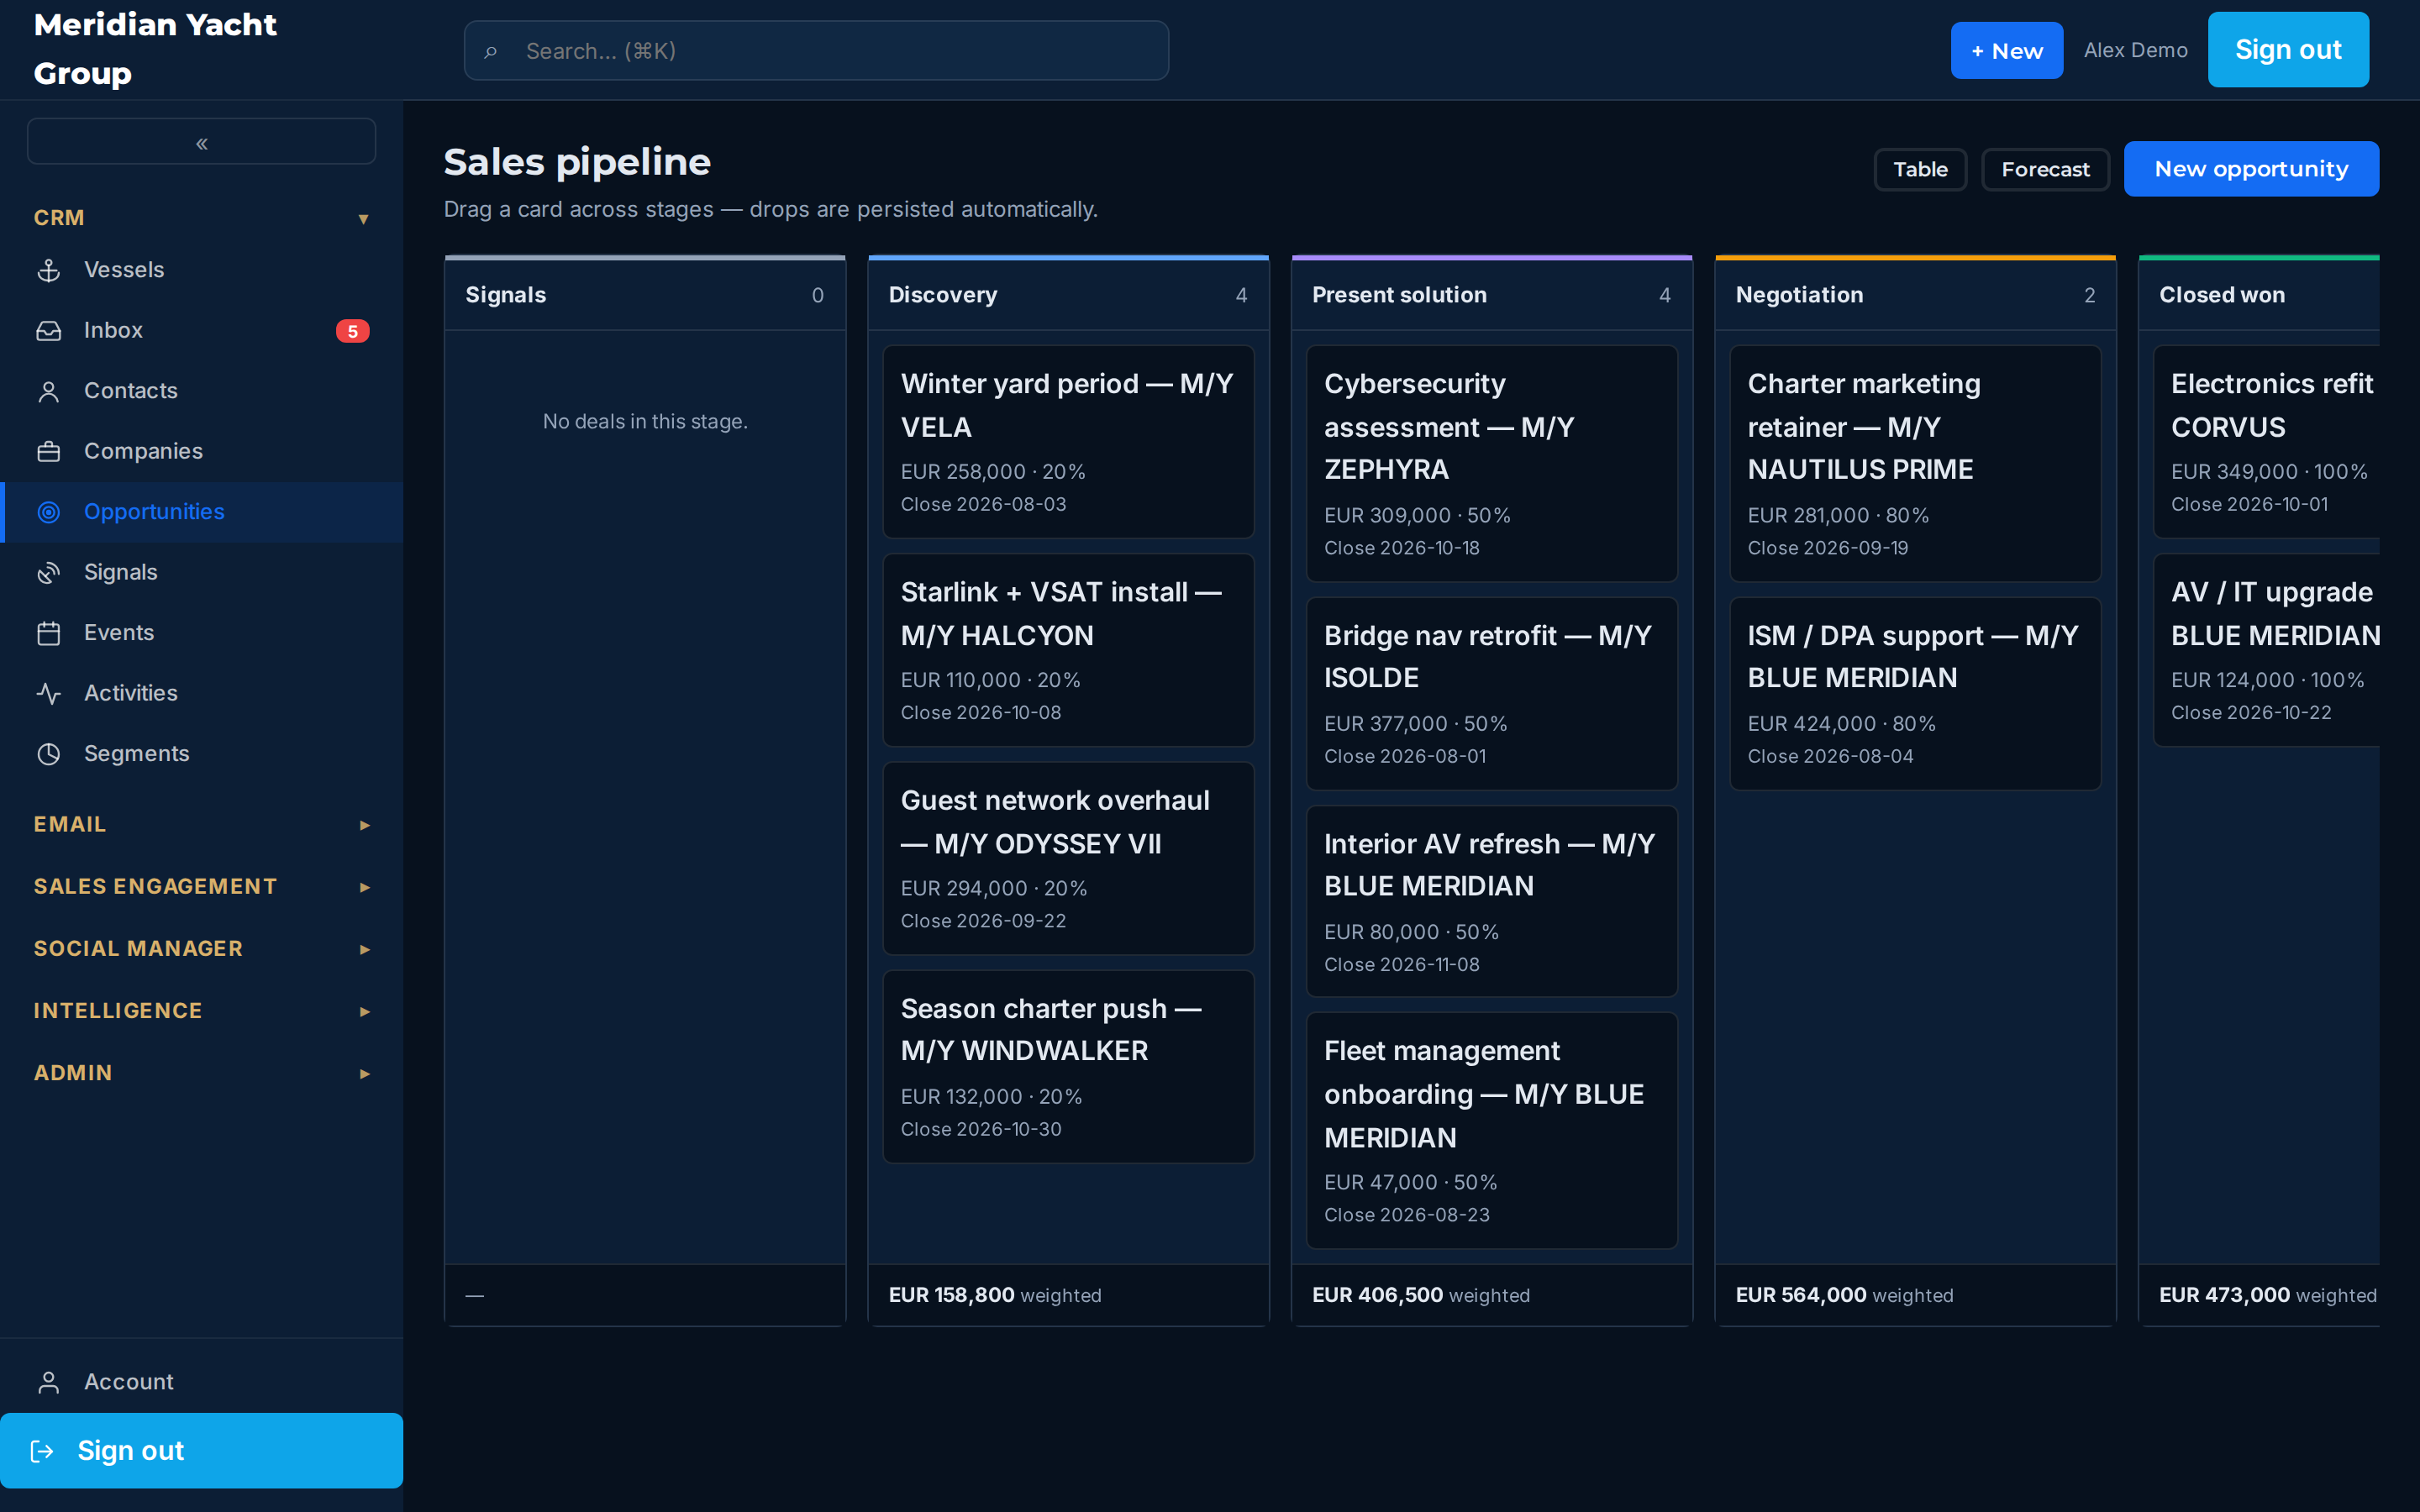
Task: Click the Vessels anchor icon
Action: point(49,270)
